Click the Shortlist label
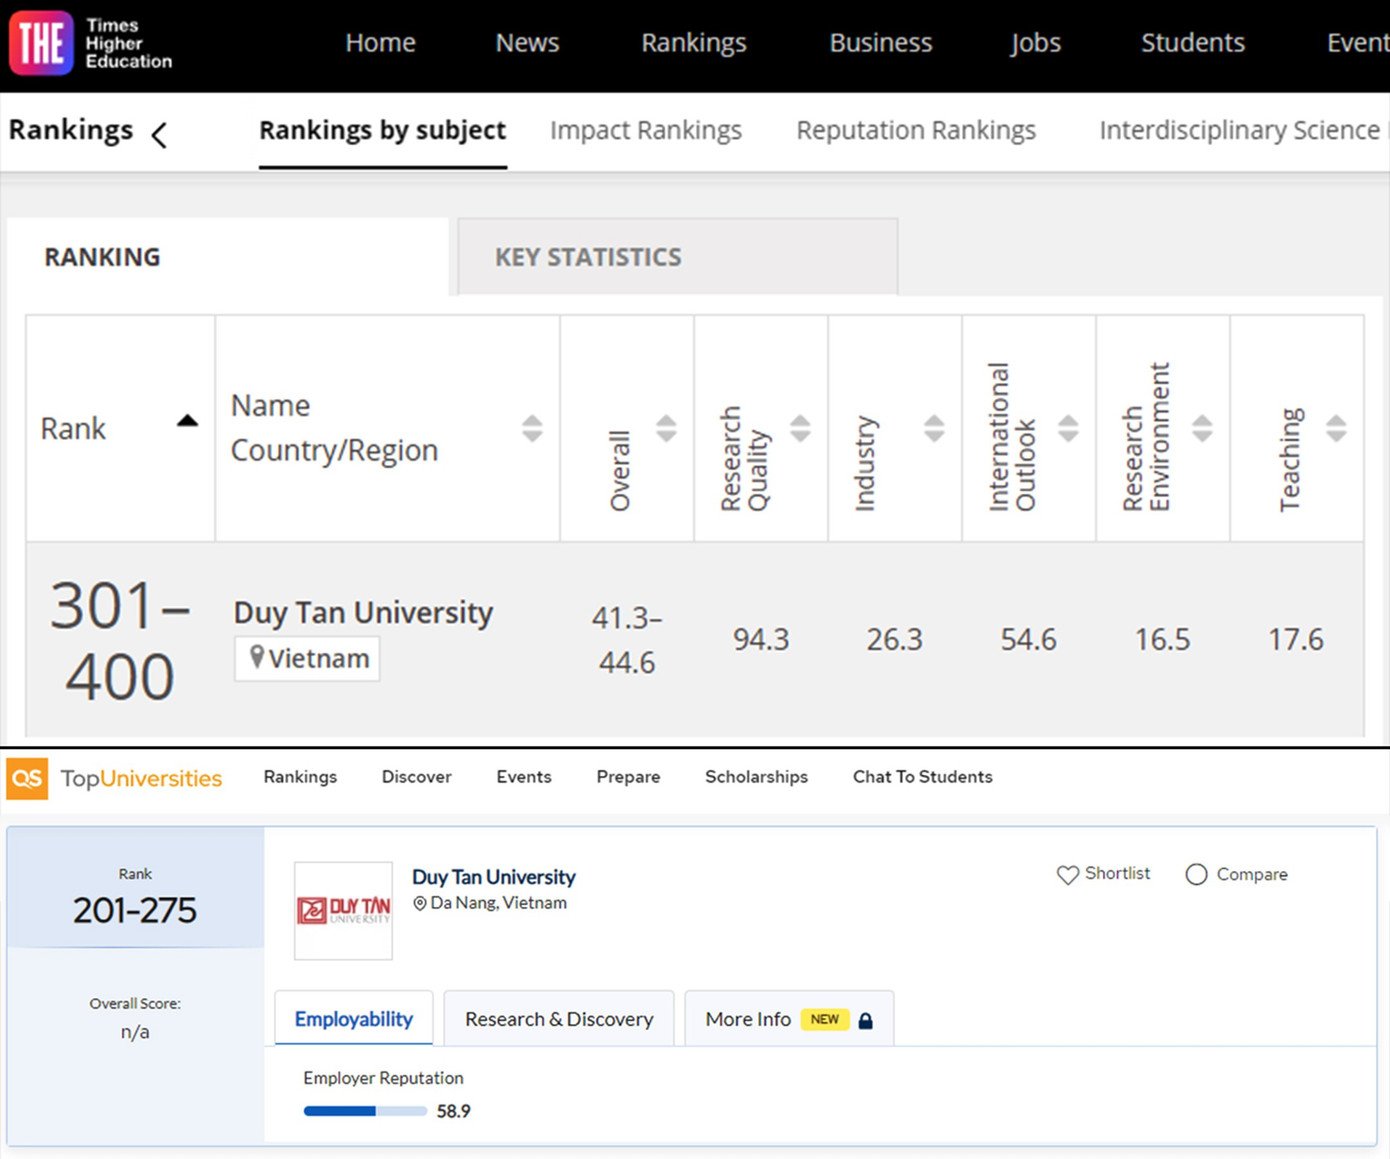The width and height of the screenshot is (1390, 1159). pos(1117,874)
